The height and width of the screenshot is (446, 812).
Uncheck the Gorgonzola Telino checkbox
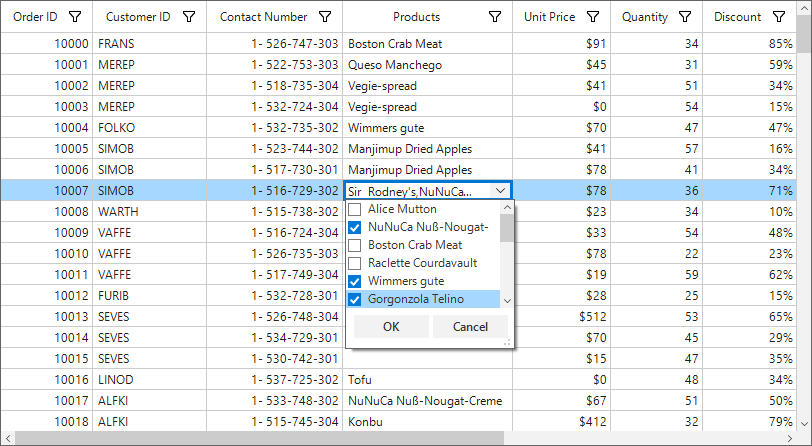click(x=355, y=299)
